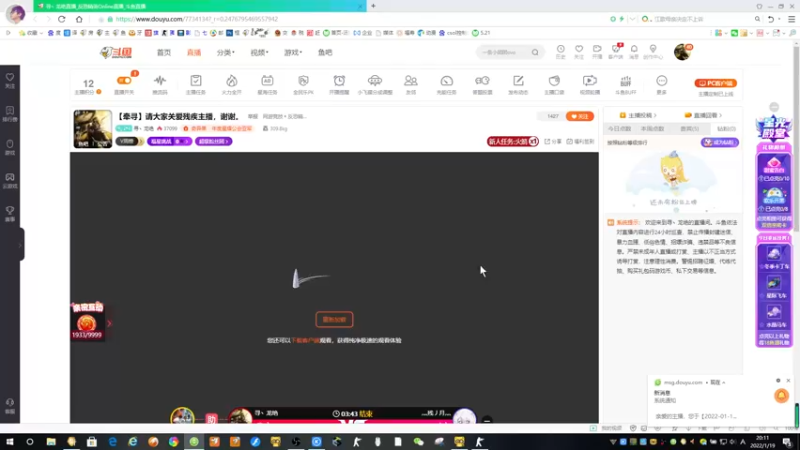Viewport: 800px width, 450px height.
Task: Open the UFO spaceship icon in toolbar
Action: pos(375,81)
